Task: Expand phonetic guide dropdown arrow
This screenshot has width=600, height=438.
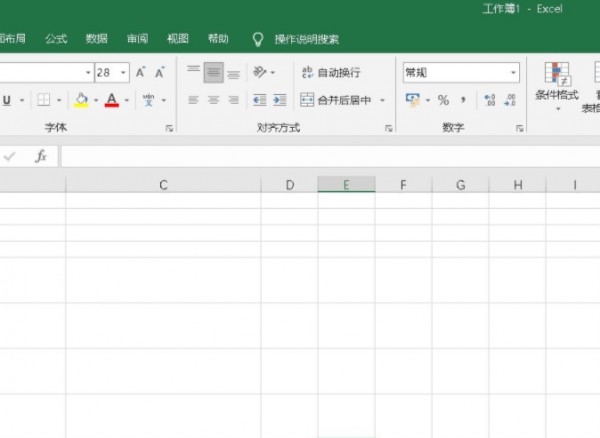Action: tap(164, 101)
